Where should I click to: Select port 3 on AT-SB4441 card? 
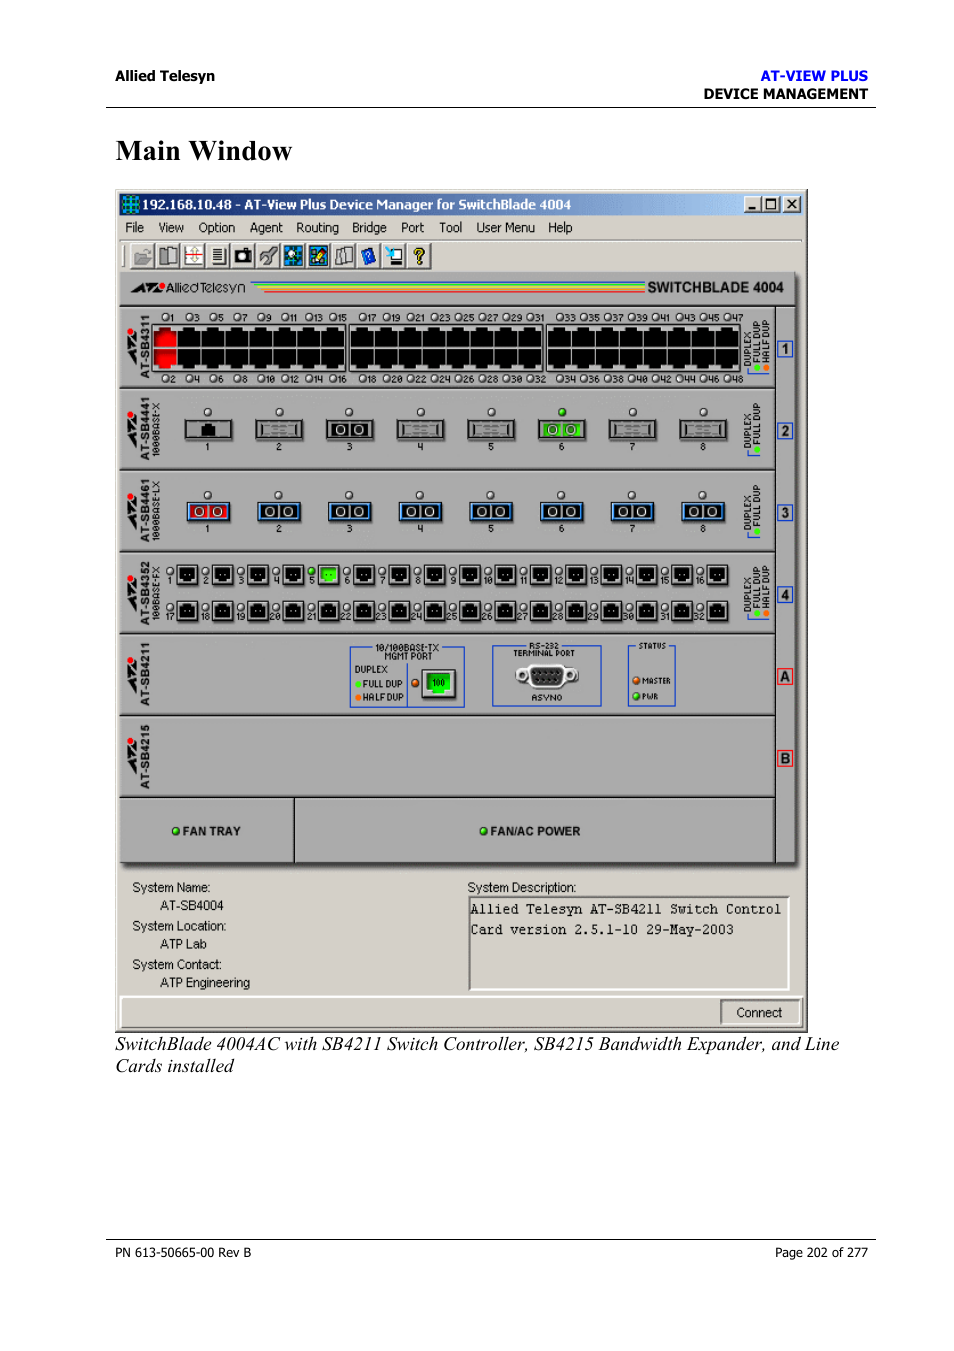349,429
